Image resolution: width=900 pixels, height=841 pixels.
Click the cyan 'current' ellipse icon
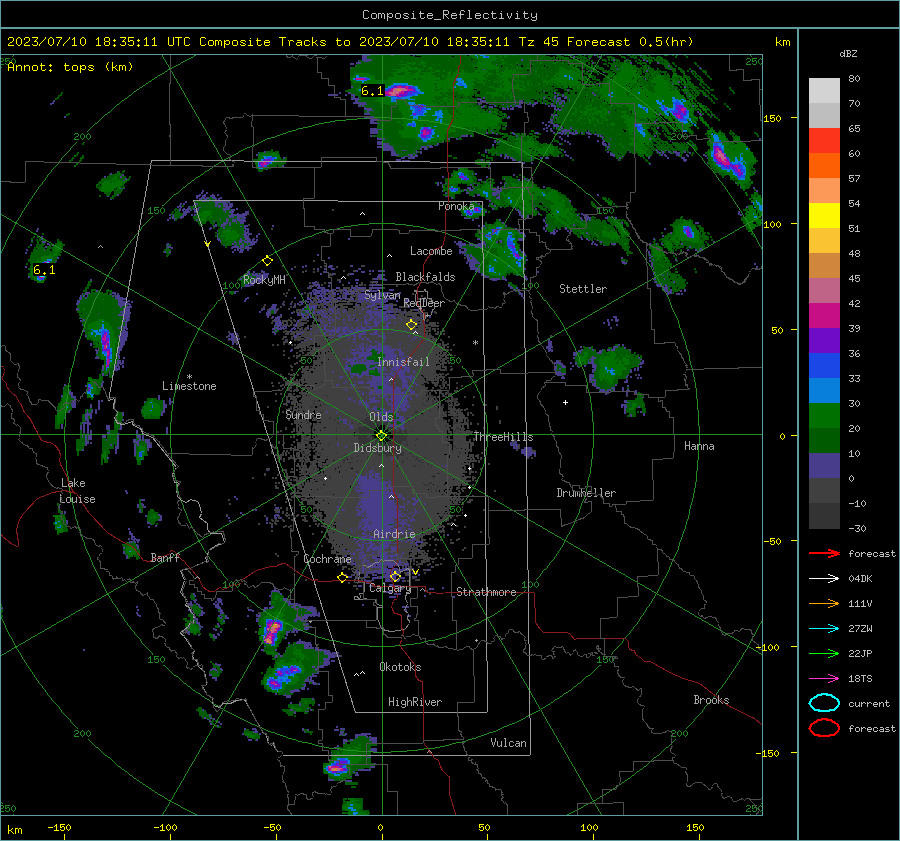pos(824,703)
